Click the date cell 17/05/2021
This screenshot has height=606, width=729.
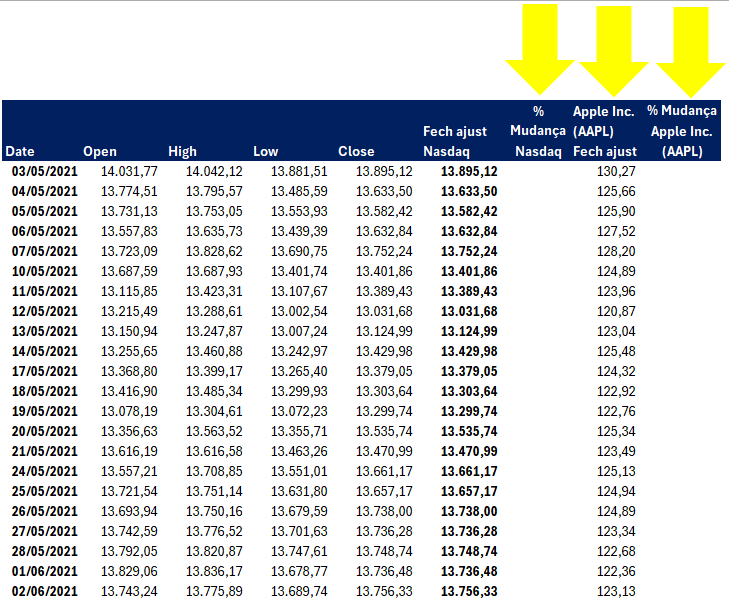45,371
